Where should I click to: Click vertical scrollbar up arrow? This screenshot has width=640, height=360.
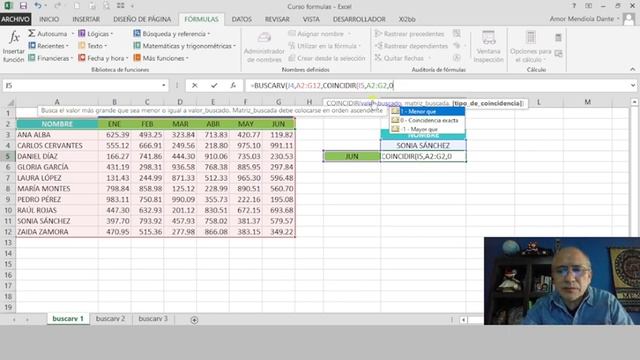pos(634,102)
